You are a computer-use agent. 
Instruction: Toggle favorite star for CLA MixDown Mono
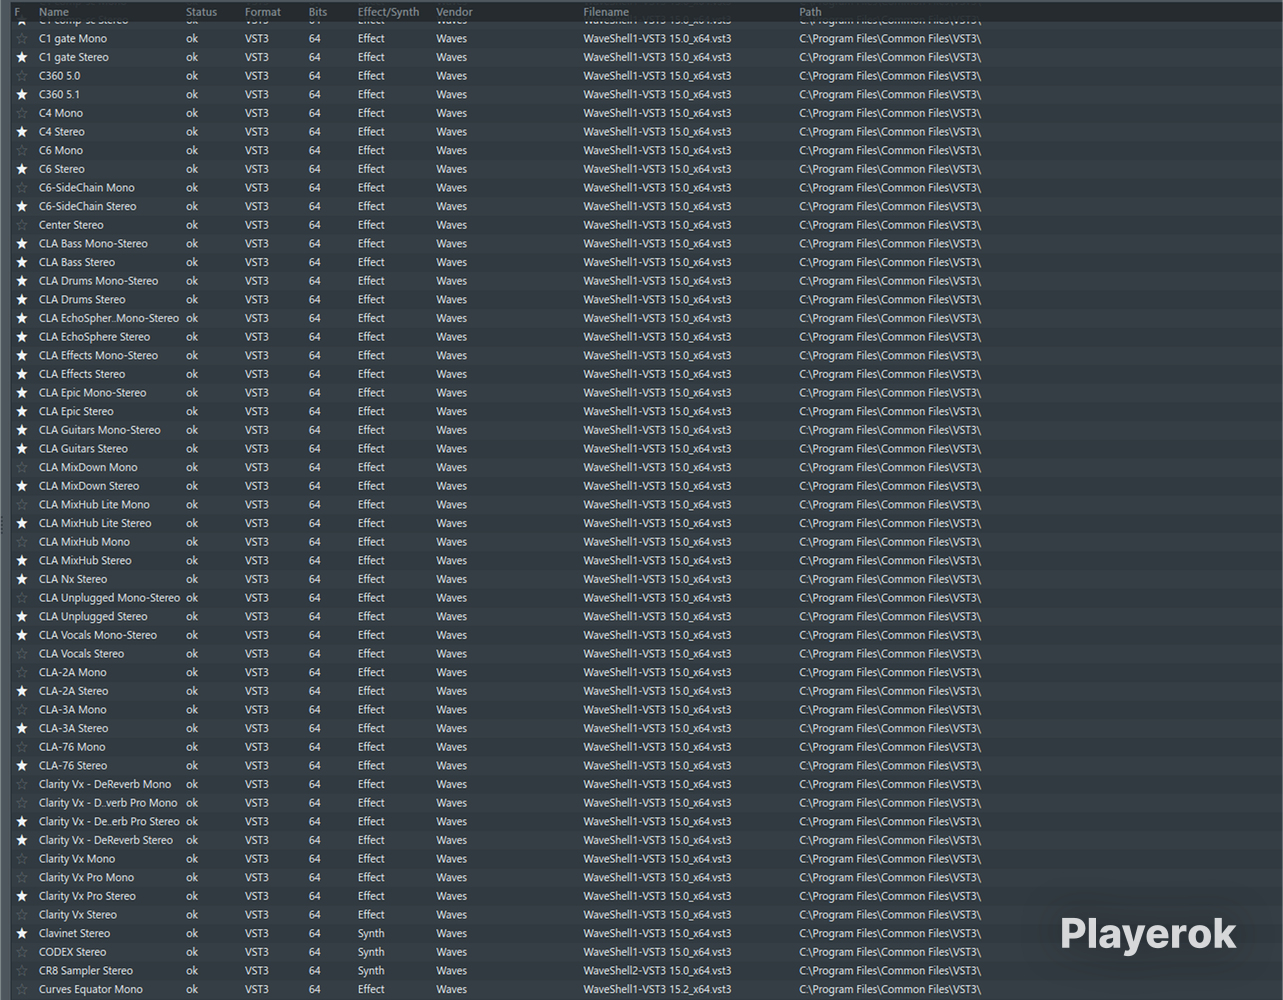[x=22, y=468]
